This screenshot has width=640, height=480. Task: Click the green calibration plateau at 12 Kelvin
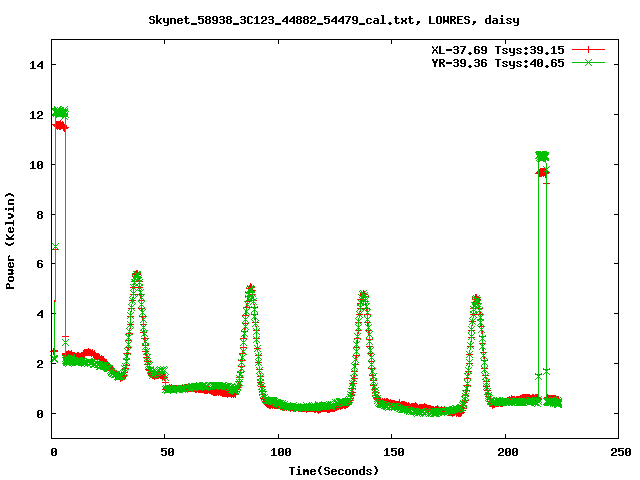pos(60,112)
